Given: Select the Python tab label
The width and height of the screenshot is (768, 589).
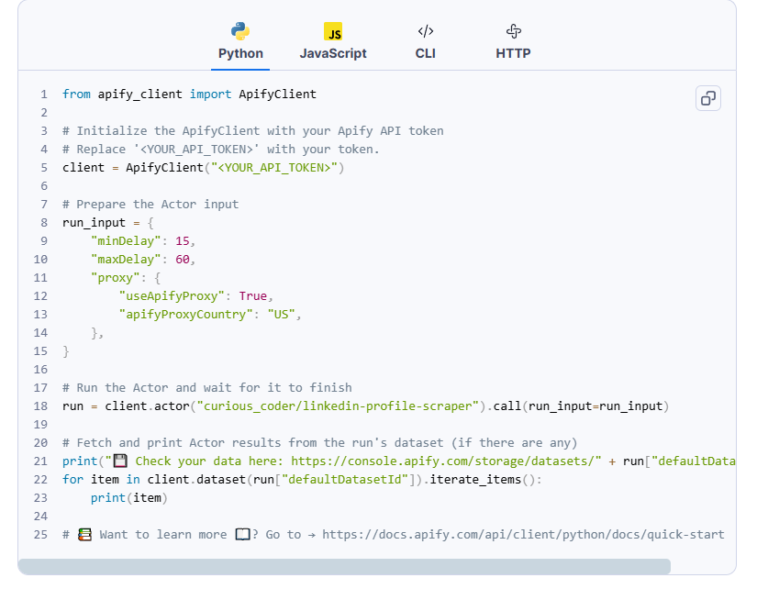Looking at the screenshot, I should 241,54.
